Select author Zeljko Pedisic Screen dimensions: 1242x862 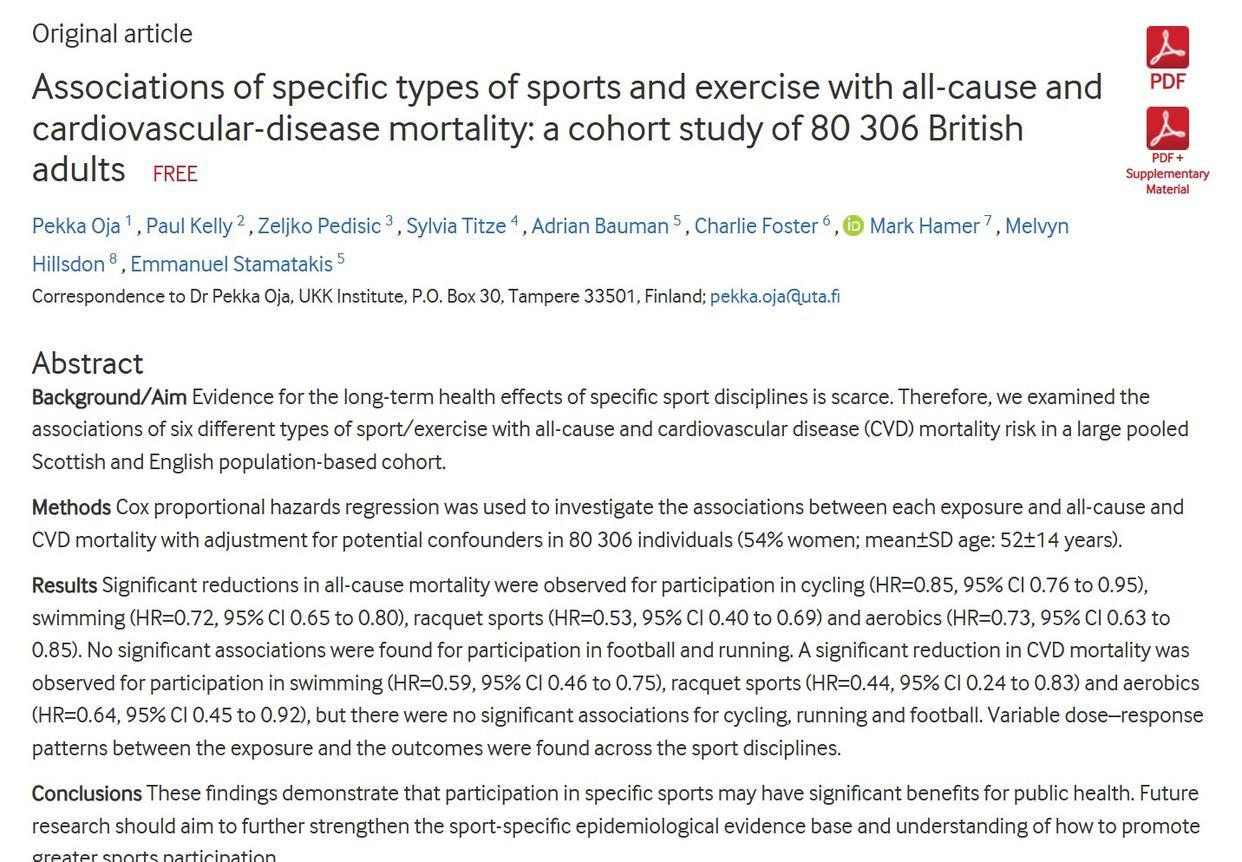point(319,227)
